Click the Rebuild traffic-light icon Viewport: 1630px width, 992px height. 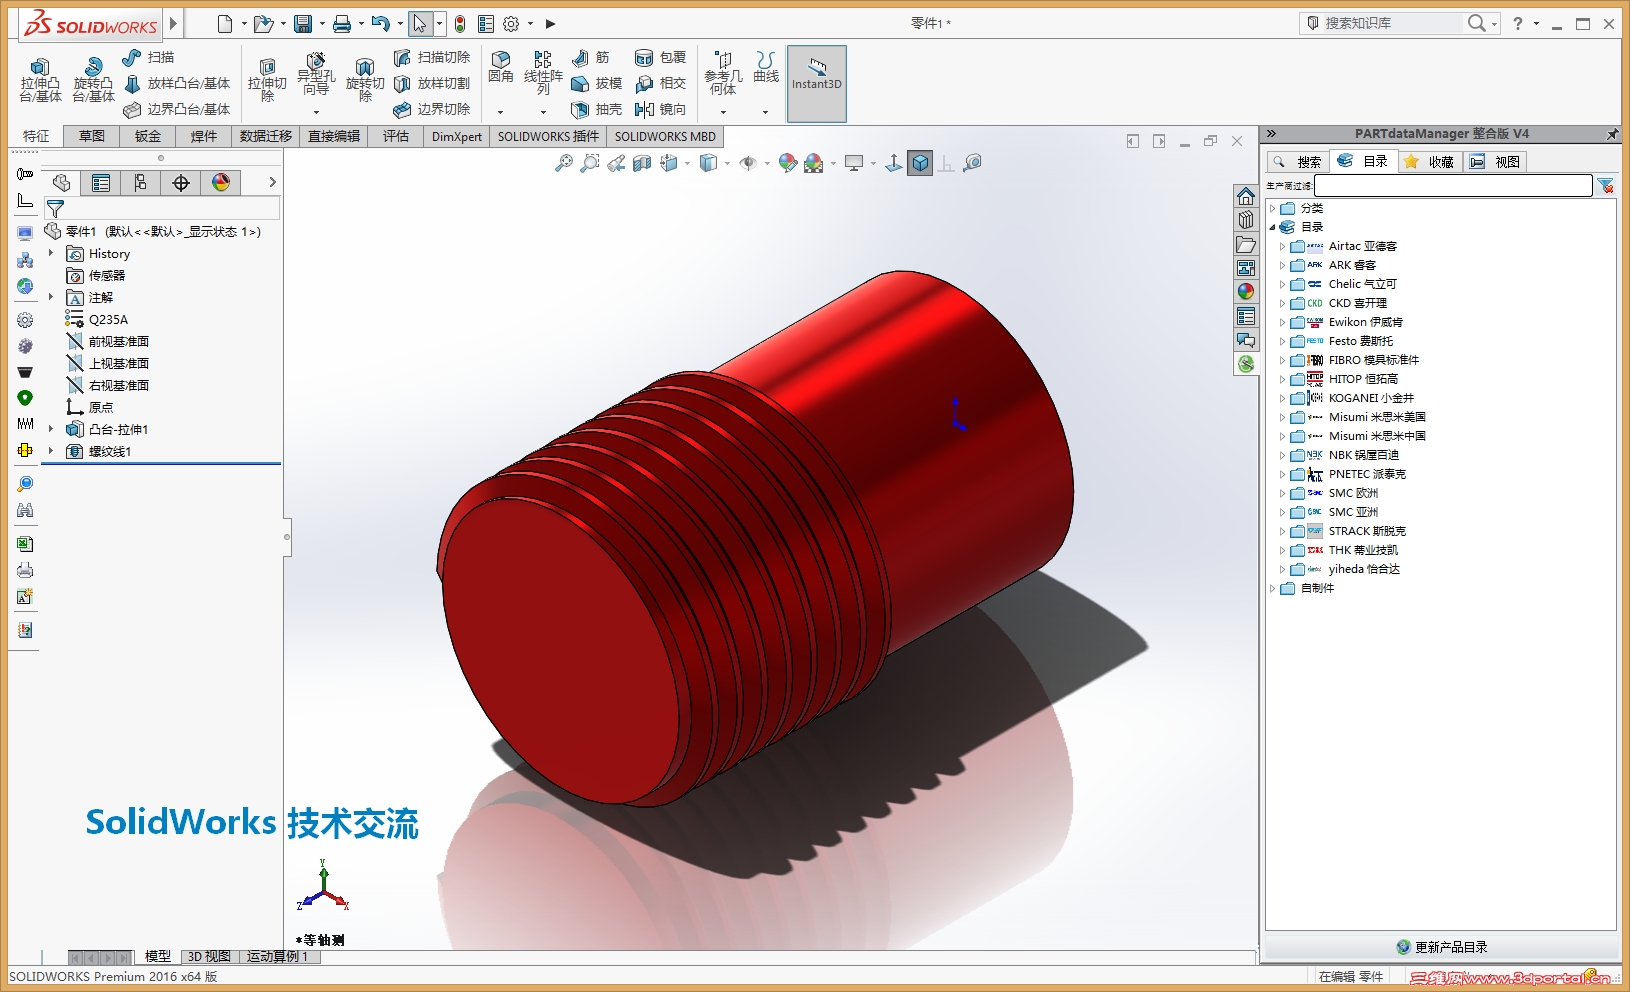coord(460,24)
